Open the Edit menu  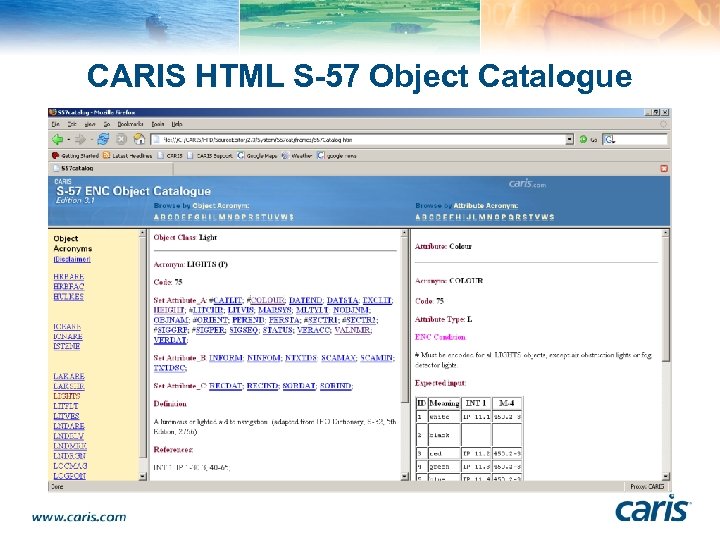[x=72, y=124]
